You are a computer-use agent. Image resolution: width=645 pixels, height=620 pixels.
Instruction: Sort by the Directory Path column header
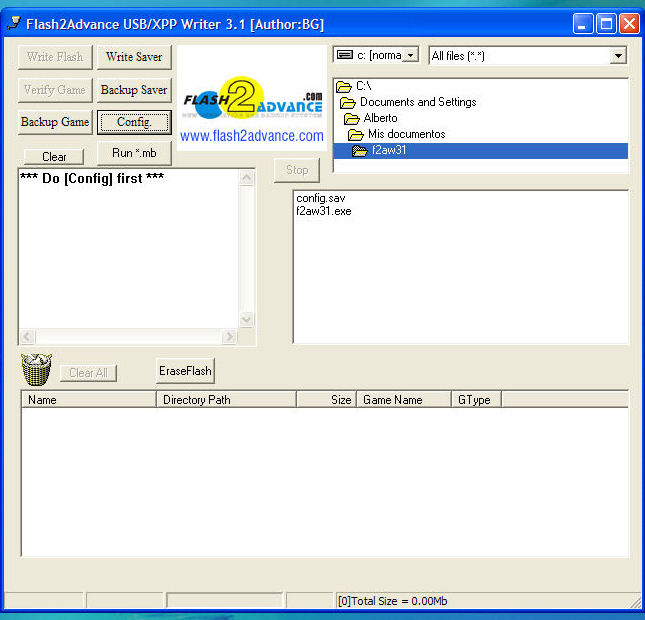(226, 400)
